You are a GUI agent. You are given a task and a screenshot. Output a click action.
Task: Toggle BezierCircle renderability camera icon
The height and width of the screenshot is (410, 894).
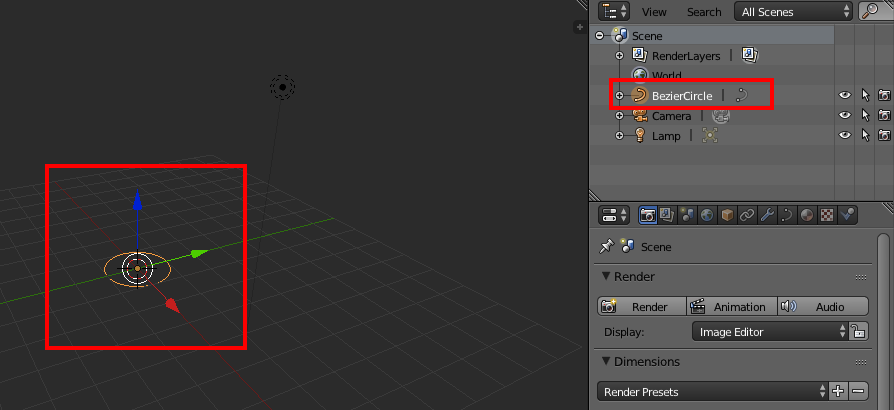tap(884, 96)
